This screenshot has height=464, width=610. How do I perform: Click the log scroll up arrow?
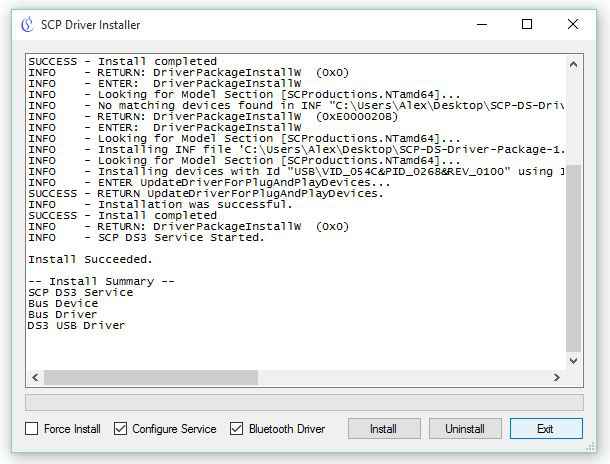[573, 65]
